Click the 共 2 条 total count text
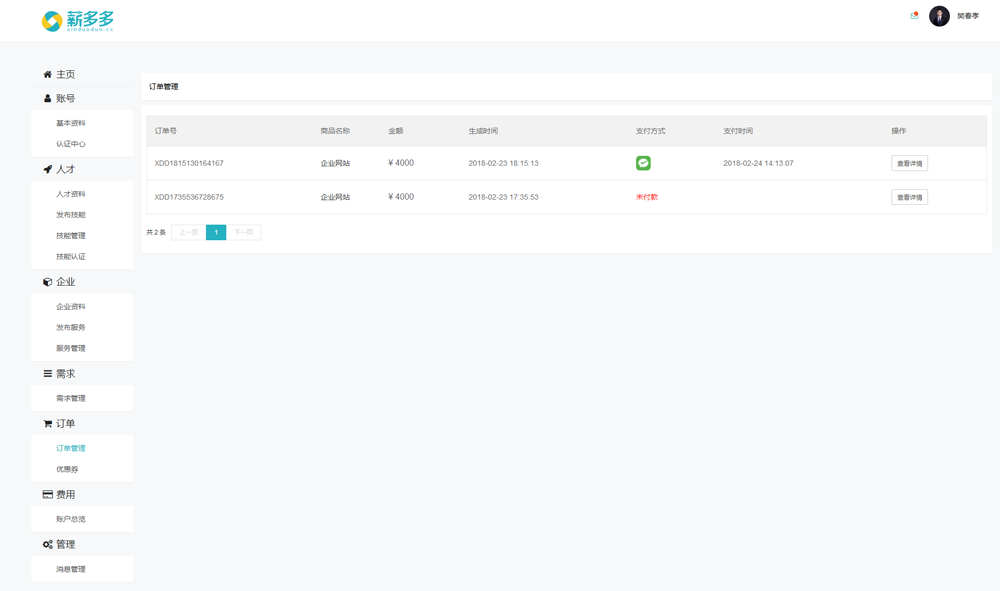The height and width of the screenshot is (591, 1000). coord(156,232)
